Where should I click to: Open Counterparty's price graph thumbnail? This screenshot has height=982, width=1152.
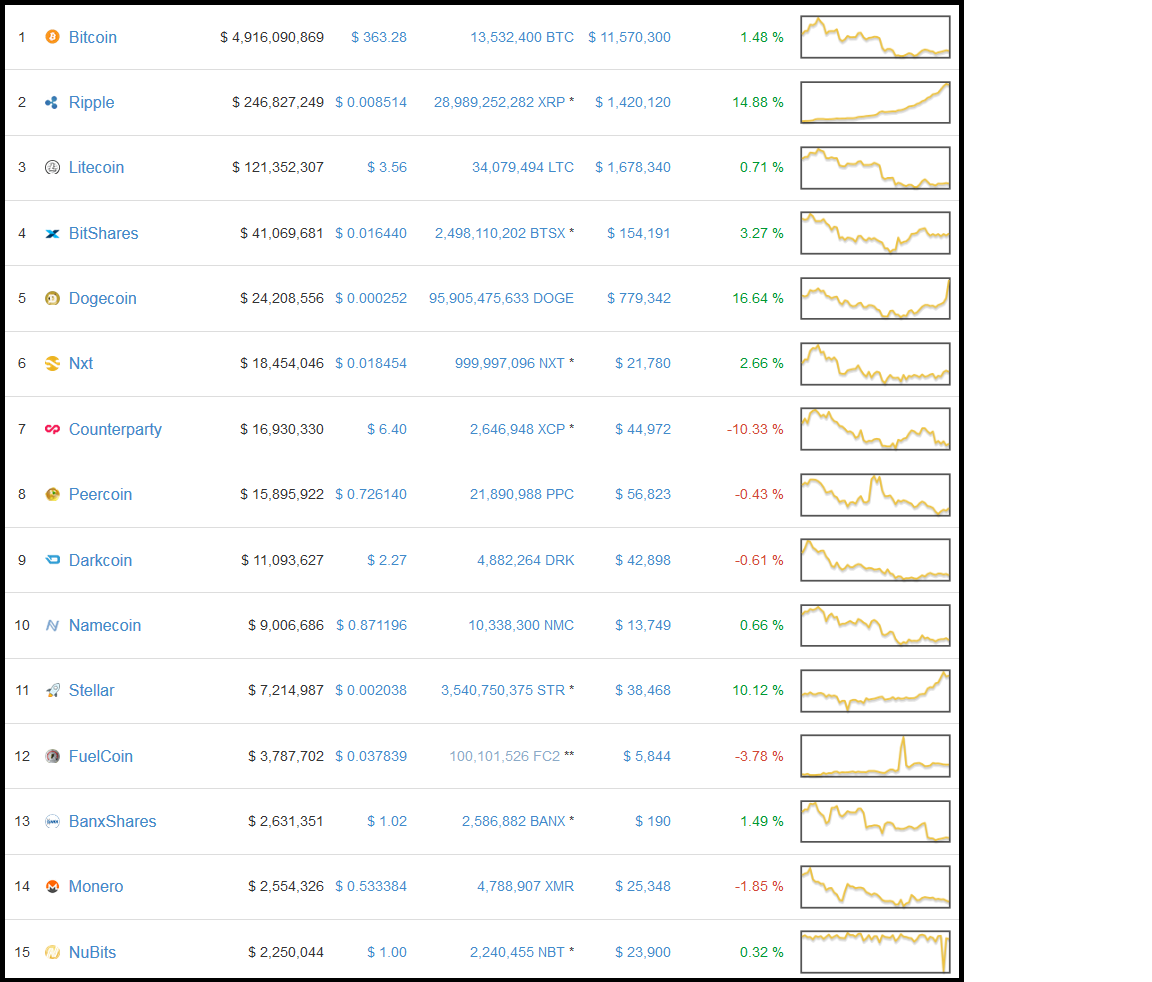[x=875, y=429]
